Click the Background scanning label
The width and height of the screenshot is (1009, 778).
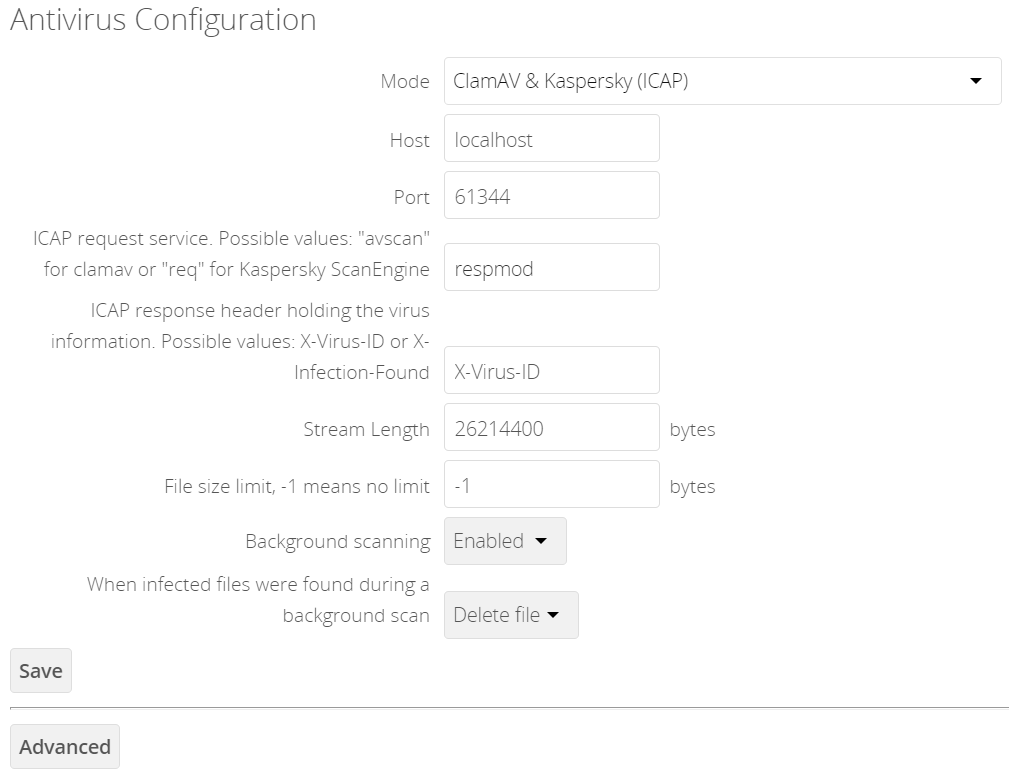point(337,541)
